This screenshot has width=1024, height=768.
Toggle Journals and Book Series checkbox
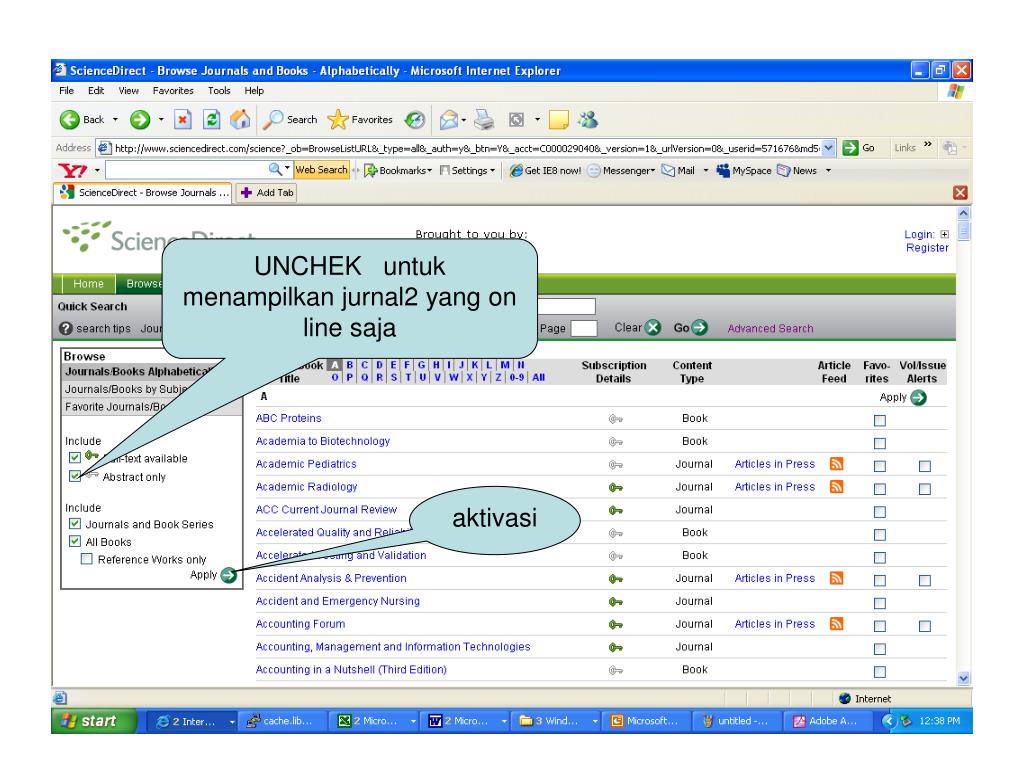[x=75, y=524]
